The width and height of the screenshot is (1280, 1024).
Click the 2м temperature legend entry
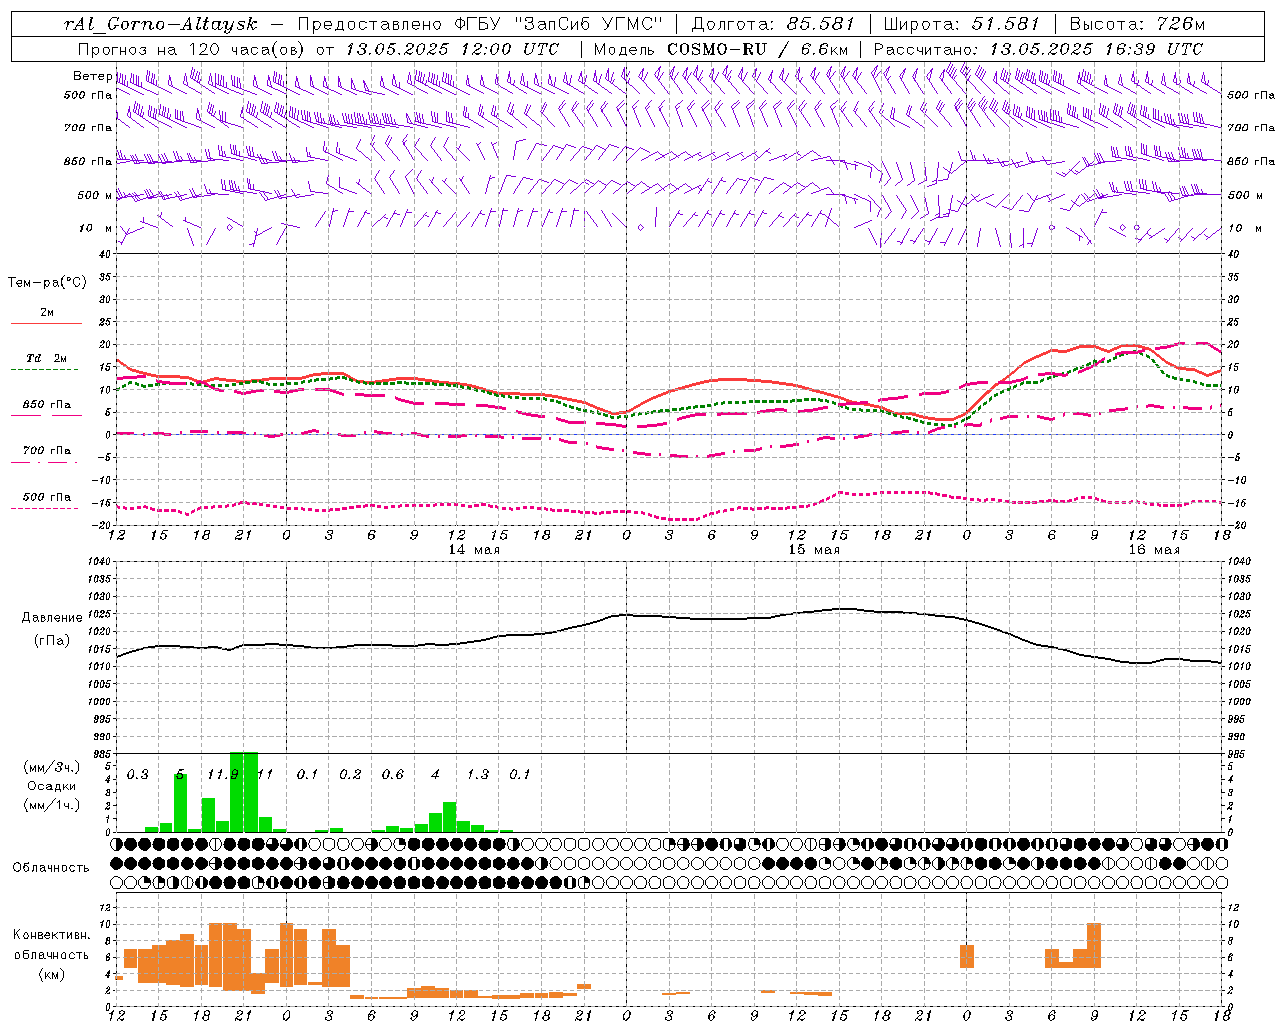point(47,313)
